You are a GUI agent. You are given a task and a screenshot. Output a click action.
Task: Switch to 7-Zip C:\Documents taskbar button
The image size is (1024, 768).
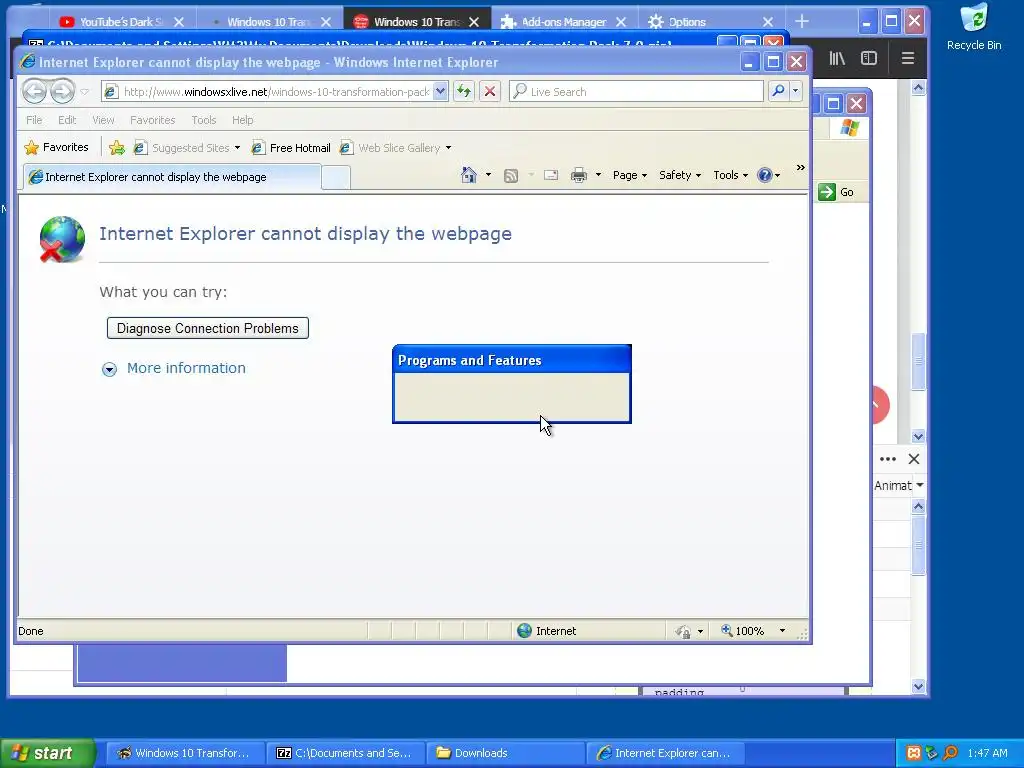(345, 753)
